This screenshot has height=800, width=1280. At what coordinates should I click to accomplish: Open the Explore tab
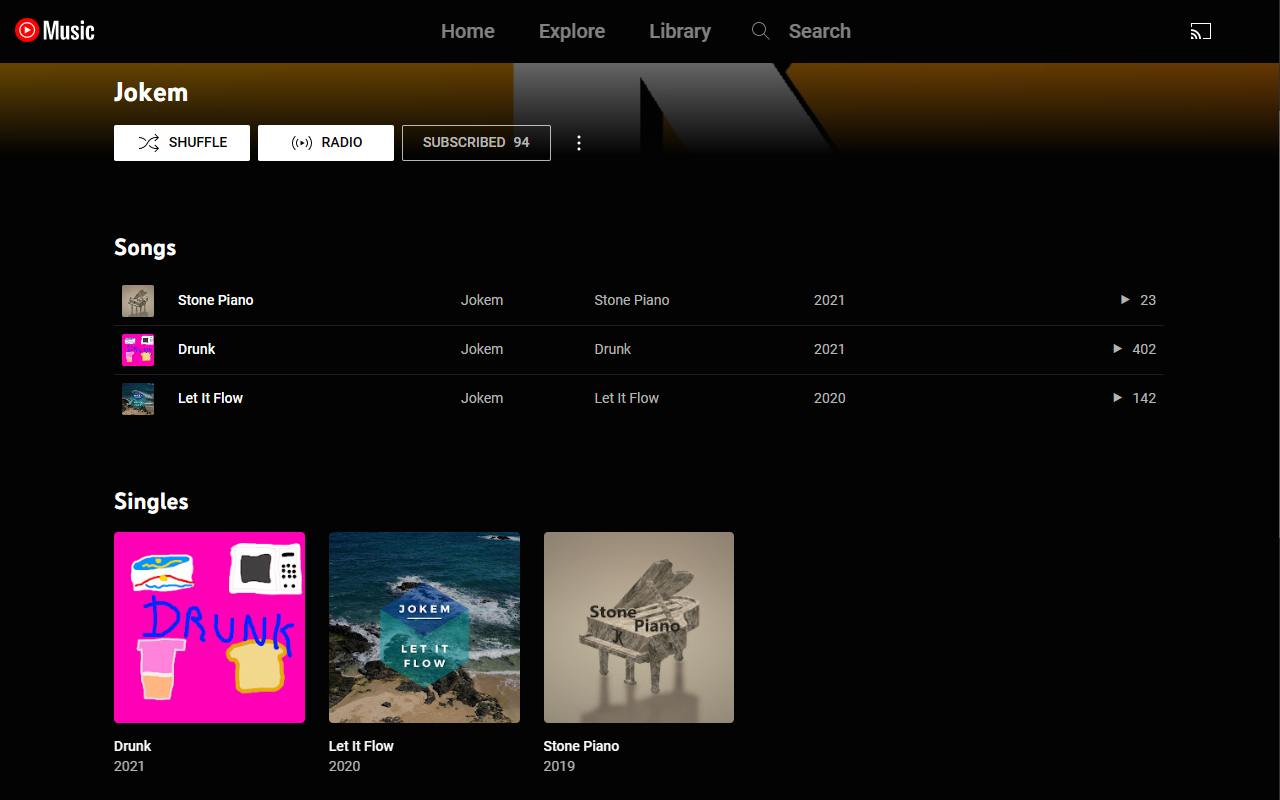pos(572,31)
